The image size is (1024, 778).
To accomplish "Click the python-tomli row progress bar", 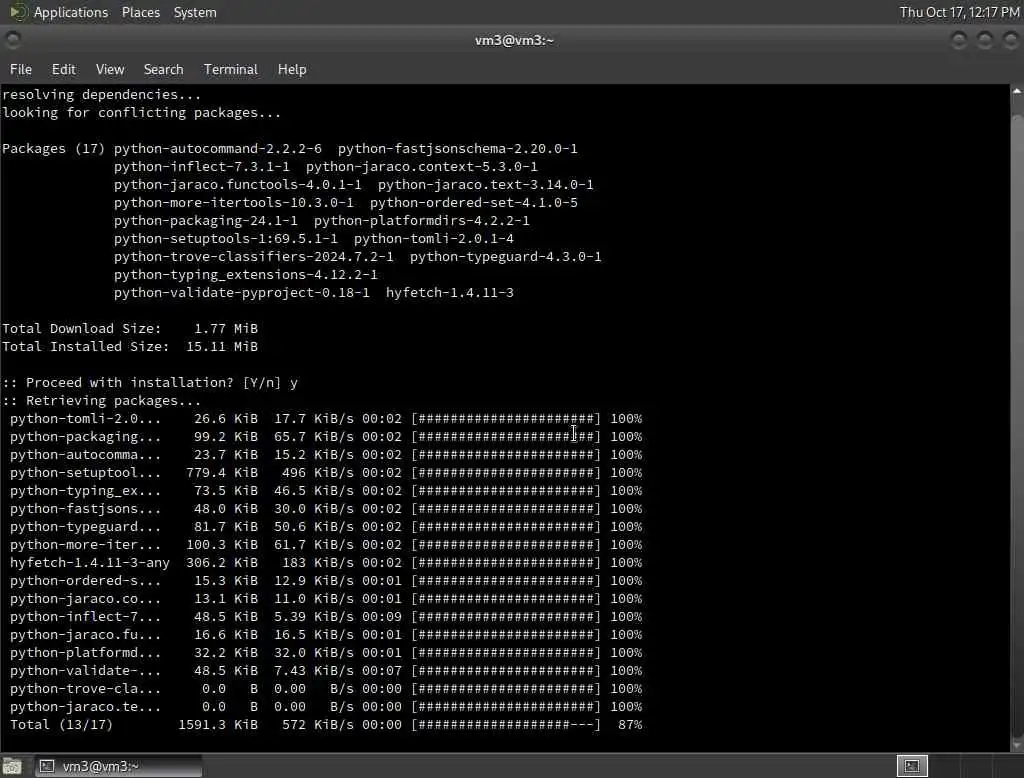I will [506, 419].
